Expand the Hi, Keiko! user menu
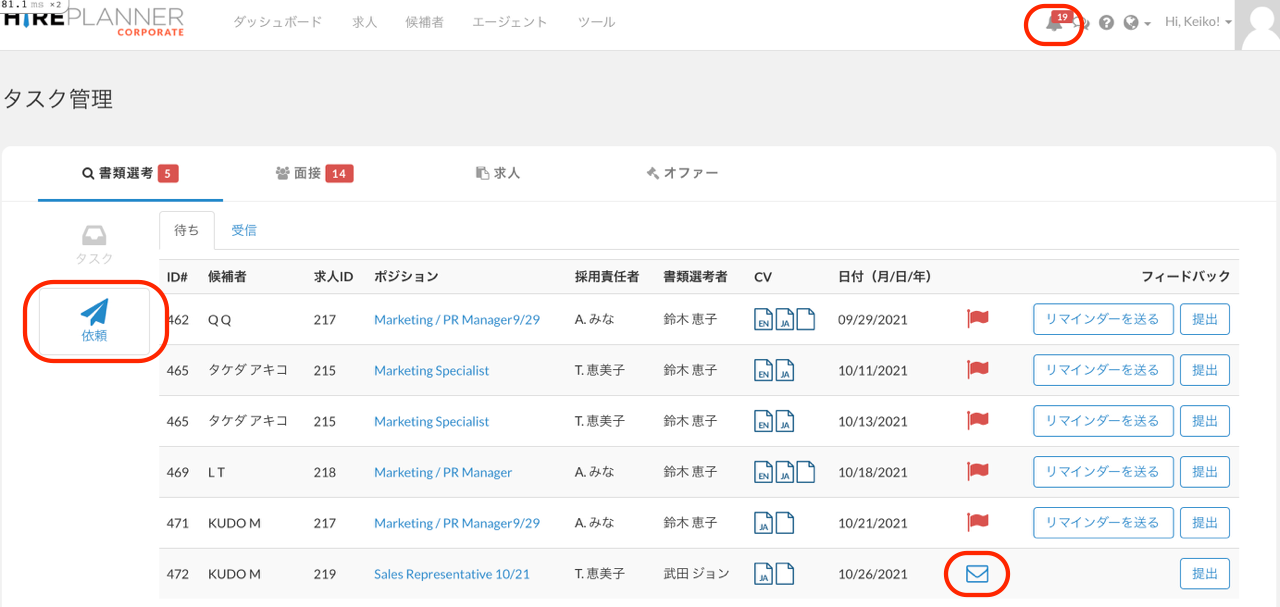Screen dimensions: 1280x607 coord(1197,22)
